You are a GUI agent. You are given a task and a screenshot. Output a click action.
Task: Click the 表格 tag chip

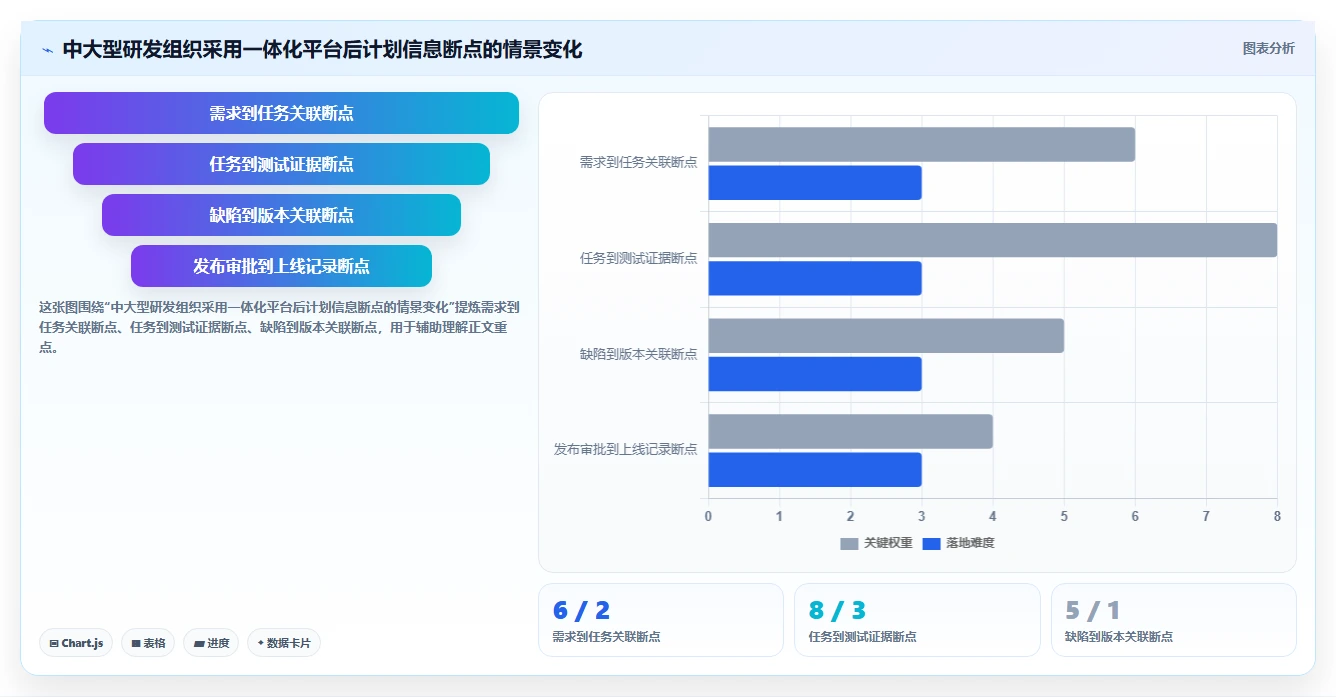pyautogui.click(x=148, y=643)
